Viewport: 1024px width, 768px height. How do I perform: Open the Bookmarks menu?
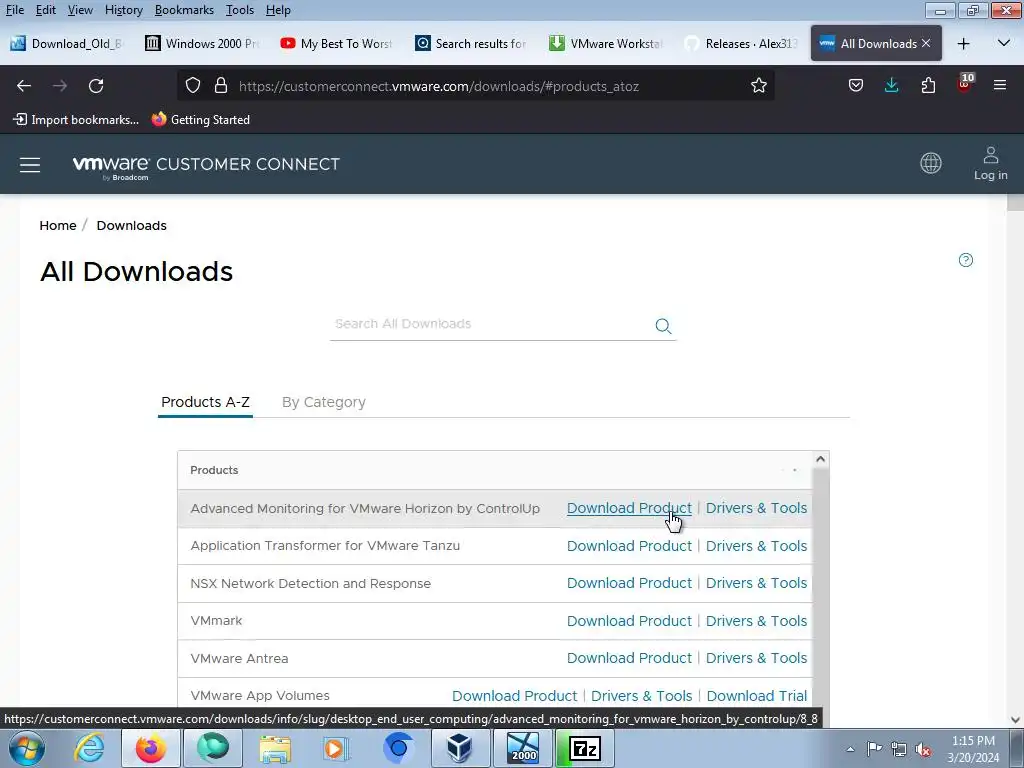(x=184, y=10)
